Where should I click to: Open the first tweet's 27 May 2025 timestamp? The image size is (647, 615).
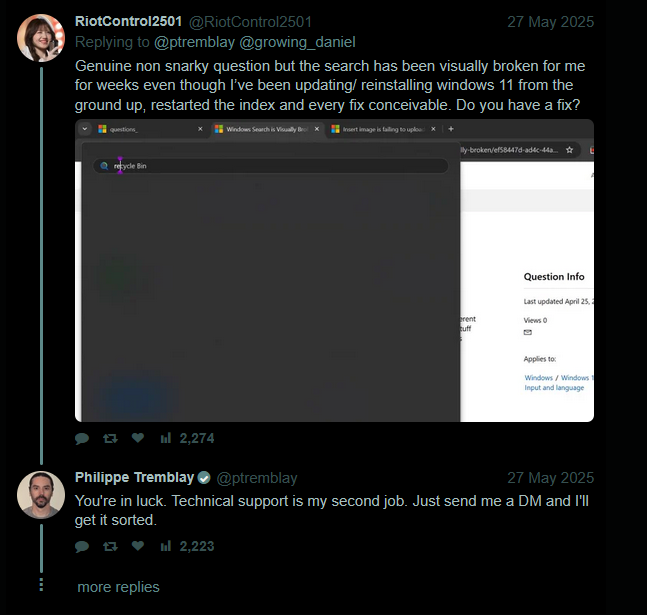click(550, 22)
